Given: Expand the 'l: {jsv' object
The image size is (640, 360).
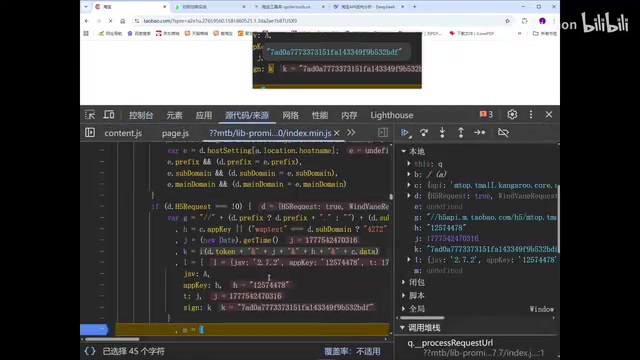Looking at the screenshot, I should point(409,260).
